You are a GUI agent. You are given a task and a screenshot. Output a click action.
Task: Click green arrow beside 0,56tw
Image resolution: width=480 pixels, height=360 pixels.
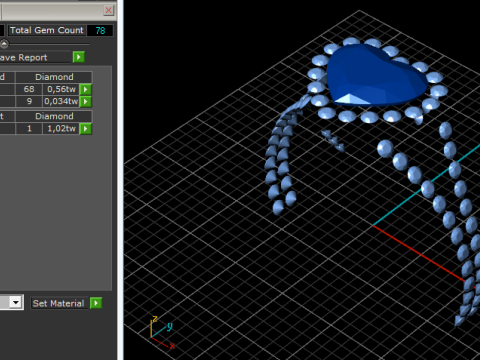point(86,89)
